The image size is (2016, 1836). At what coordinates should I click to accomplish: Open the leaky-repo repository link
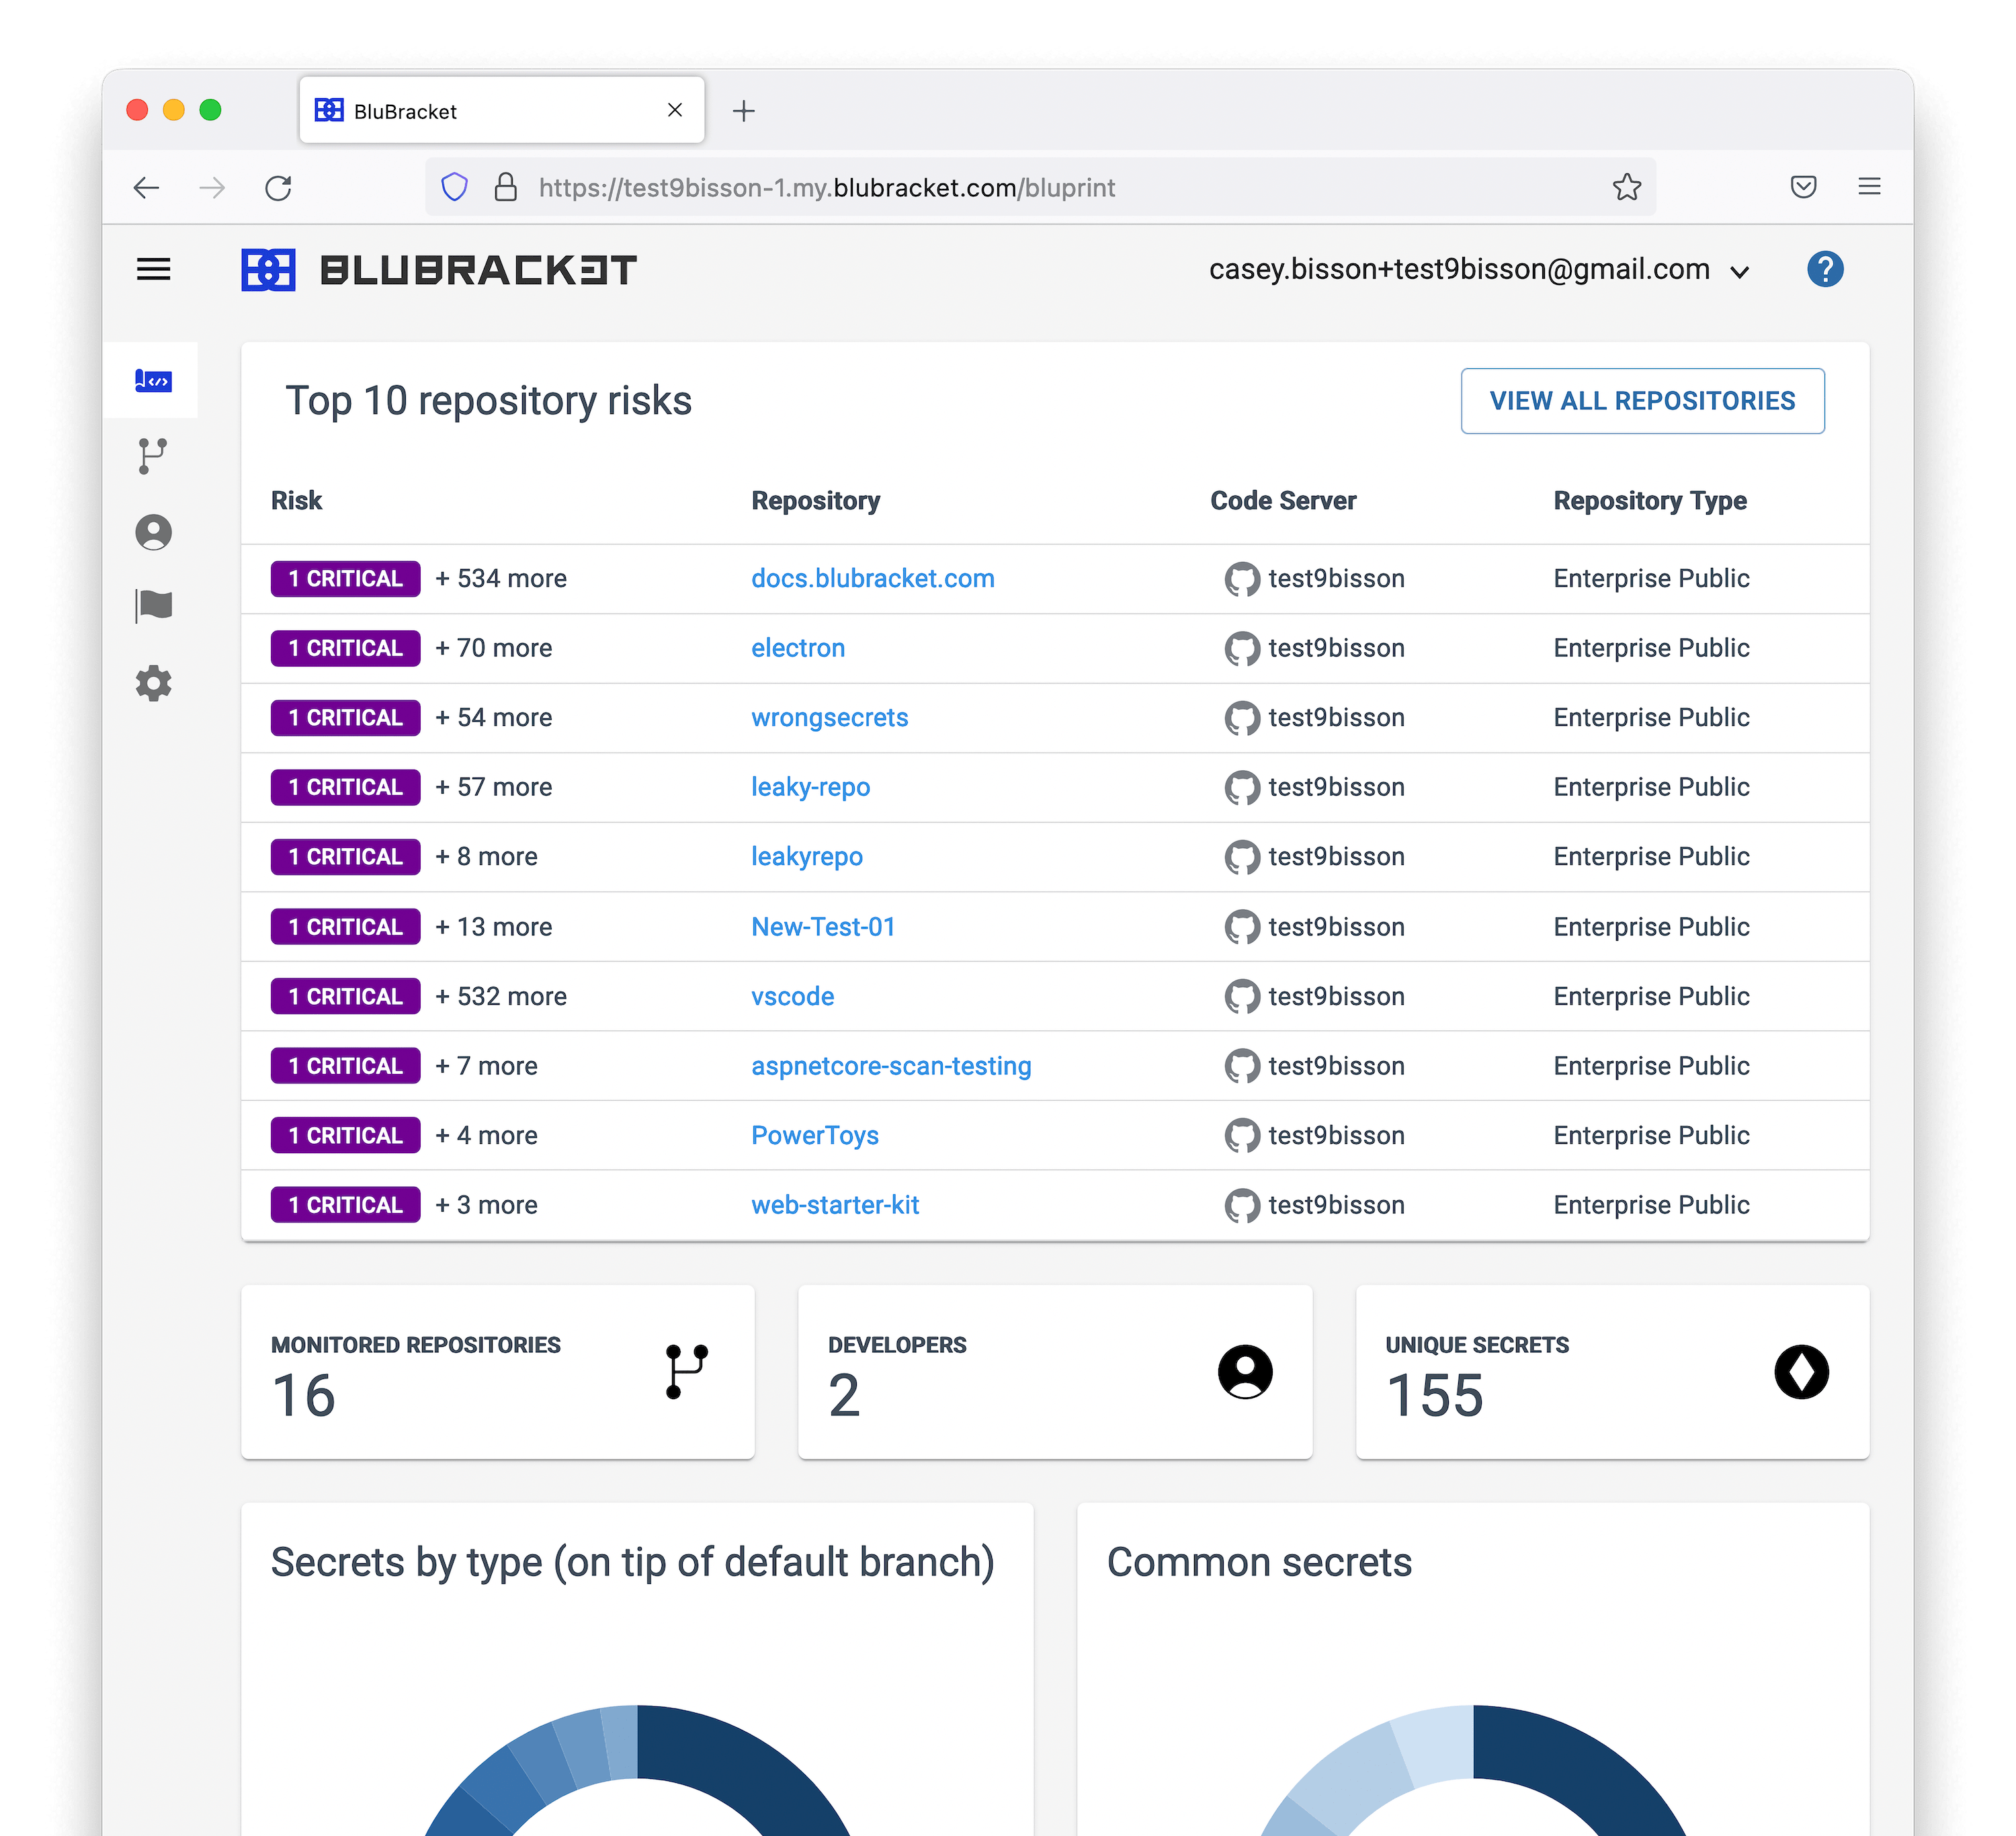[810, 787]
